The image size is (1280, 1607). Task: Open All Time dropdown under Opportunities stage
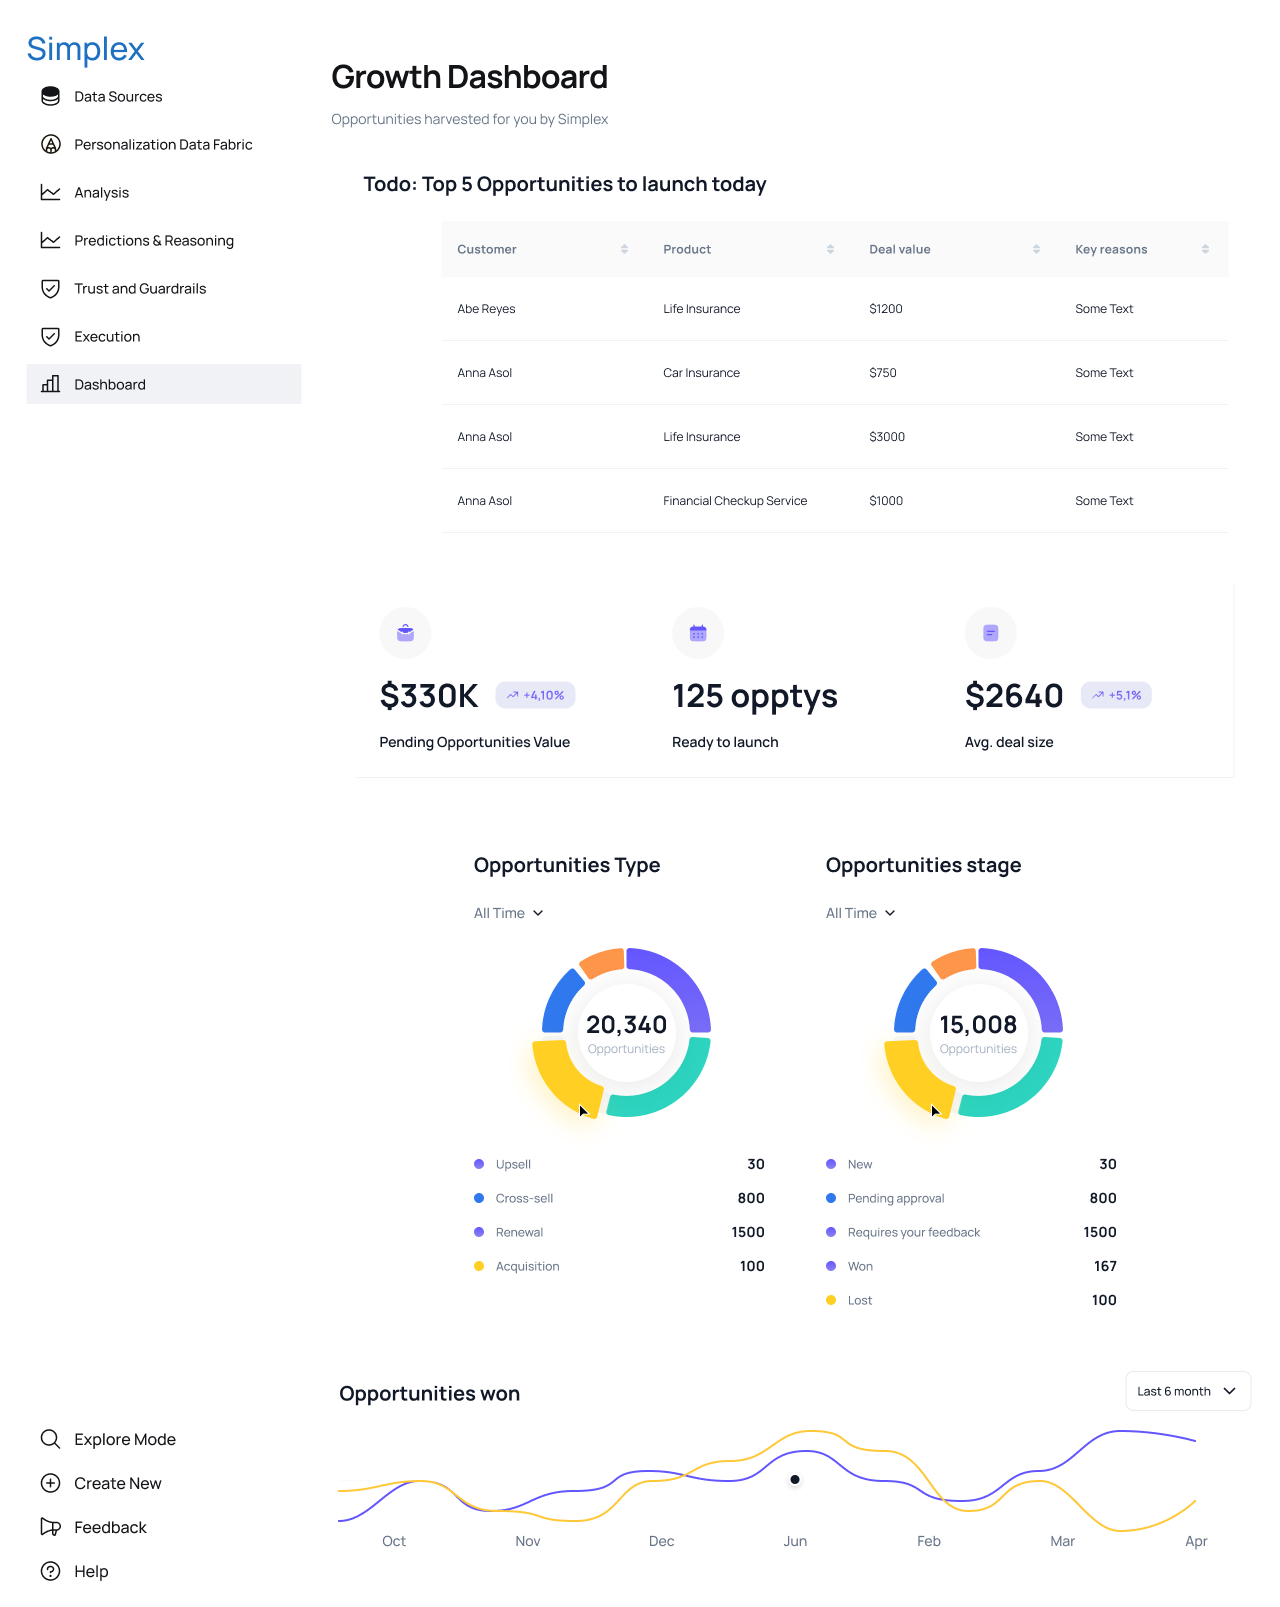click(x=861, y=913)
